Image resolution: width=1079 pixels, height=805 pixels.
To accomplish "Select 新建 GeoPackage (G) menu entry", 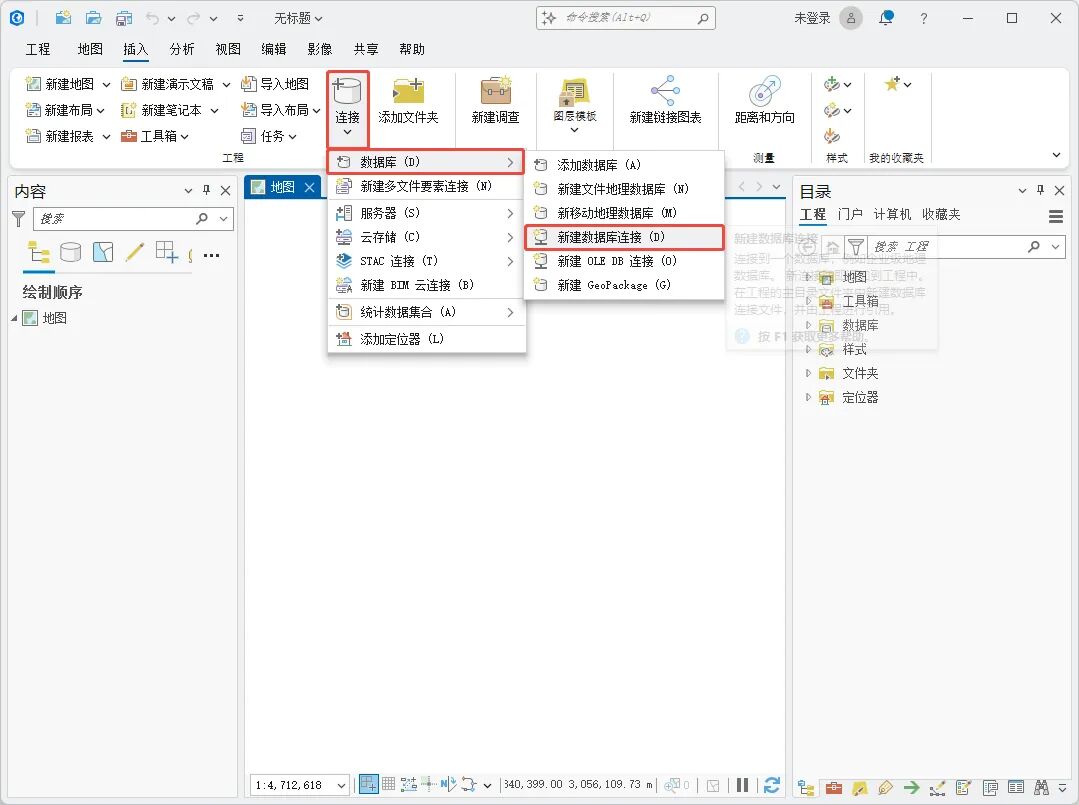I will [x=624, y=285].
